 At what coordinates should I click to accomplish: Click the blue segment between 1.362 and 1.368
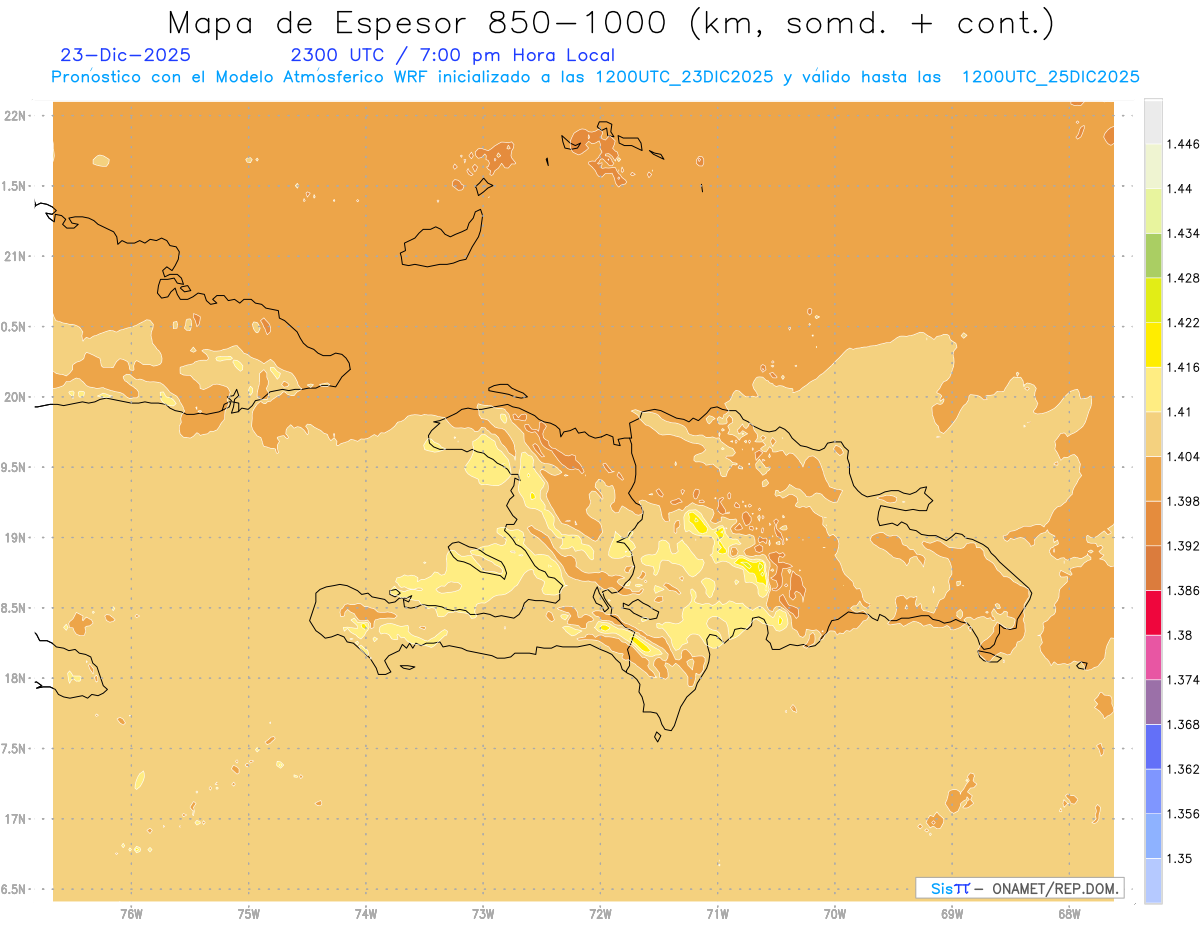pyautogui.click(x=1153, y=746)
